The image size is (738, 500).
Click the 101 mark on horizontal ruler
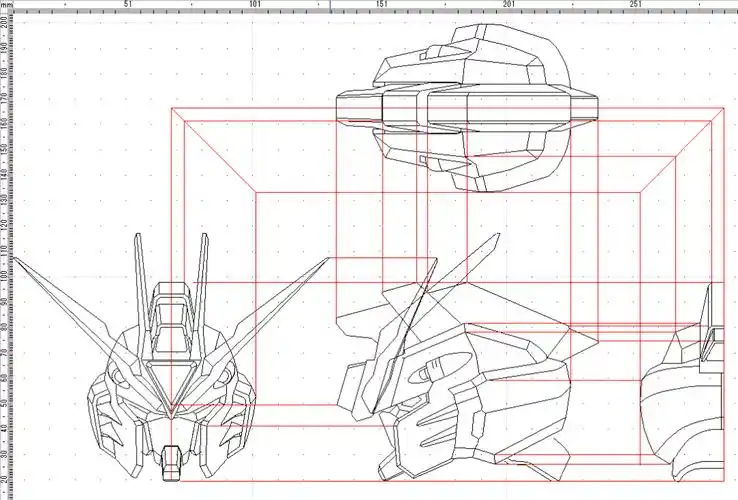tap(254, 5)
